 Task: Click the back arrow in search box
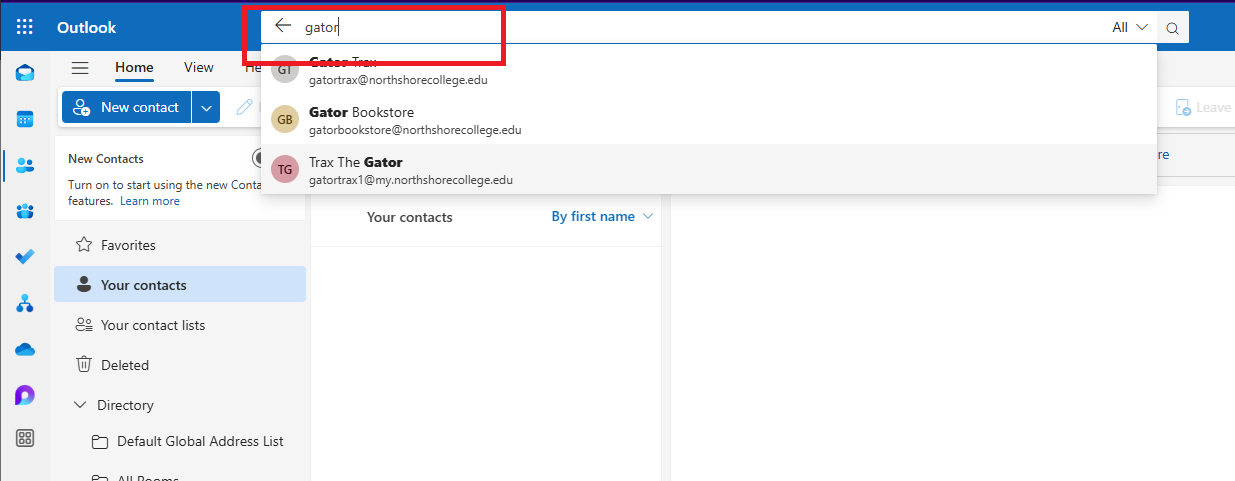click(283, 27)
